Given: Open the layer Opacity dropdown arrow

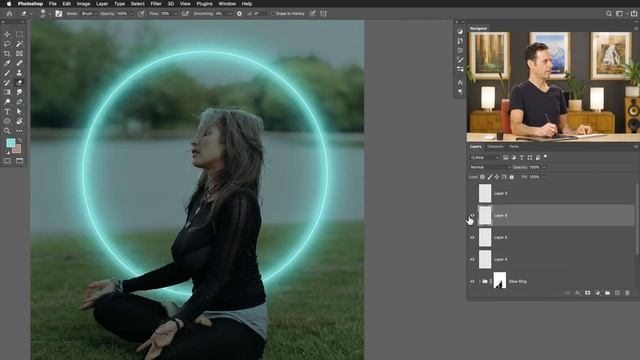Looking at the screenshot, I should click(544, 167).
